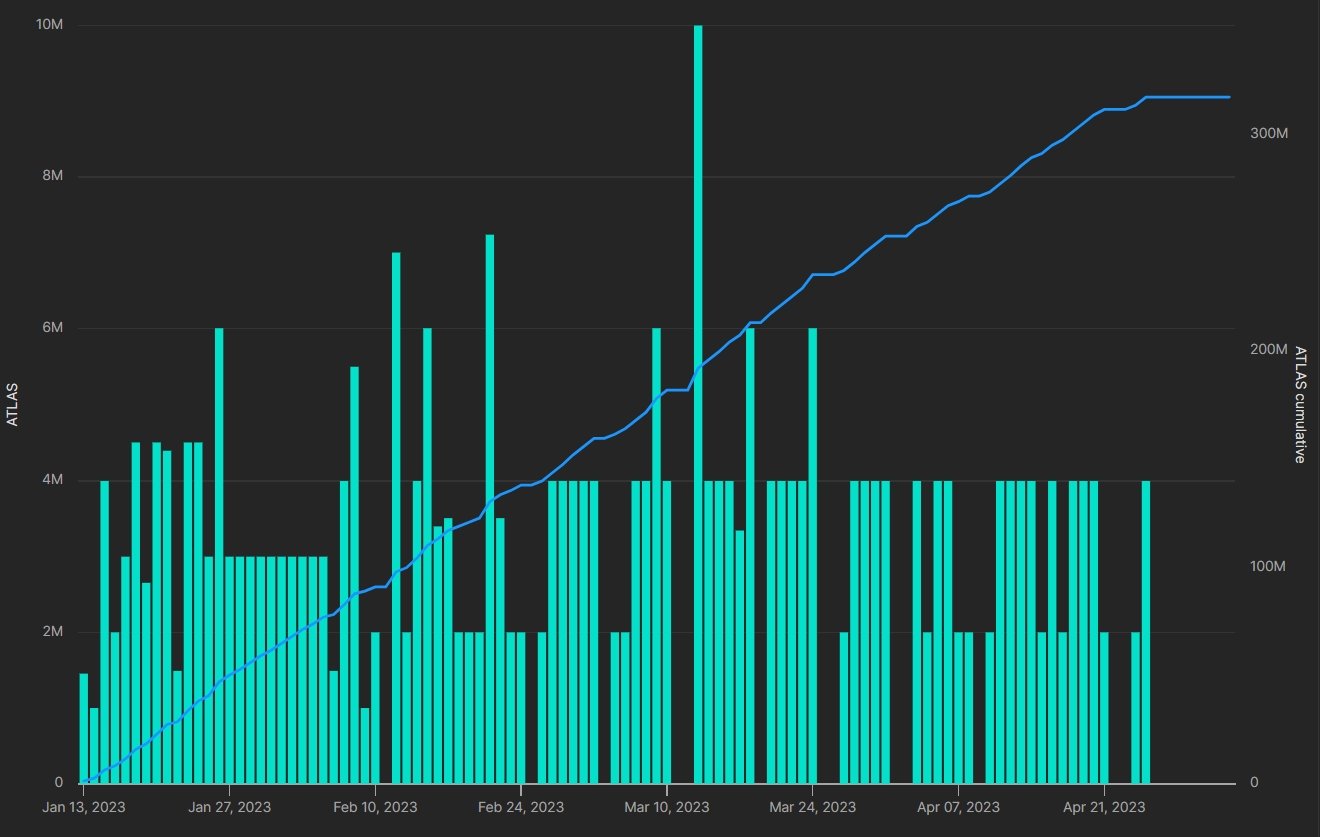Click the '300M' right axis label

click(x=1266, y=133)
